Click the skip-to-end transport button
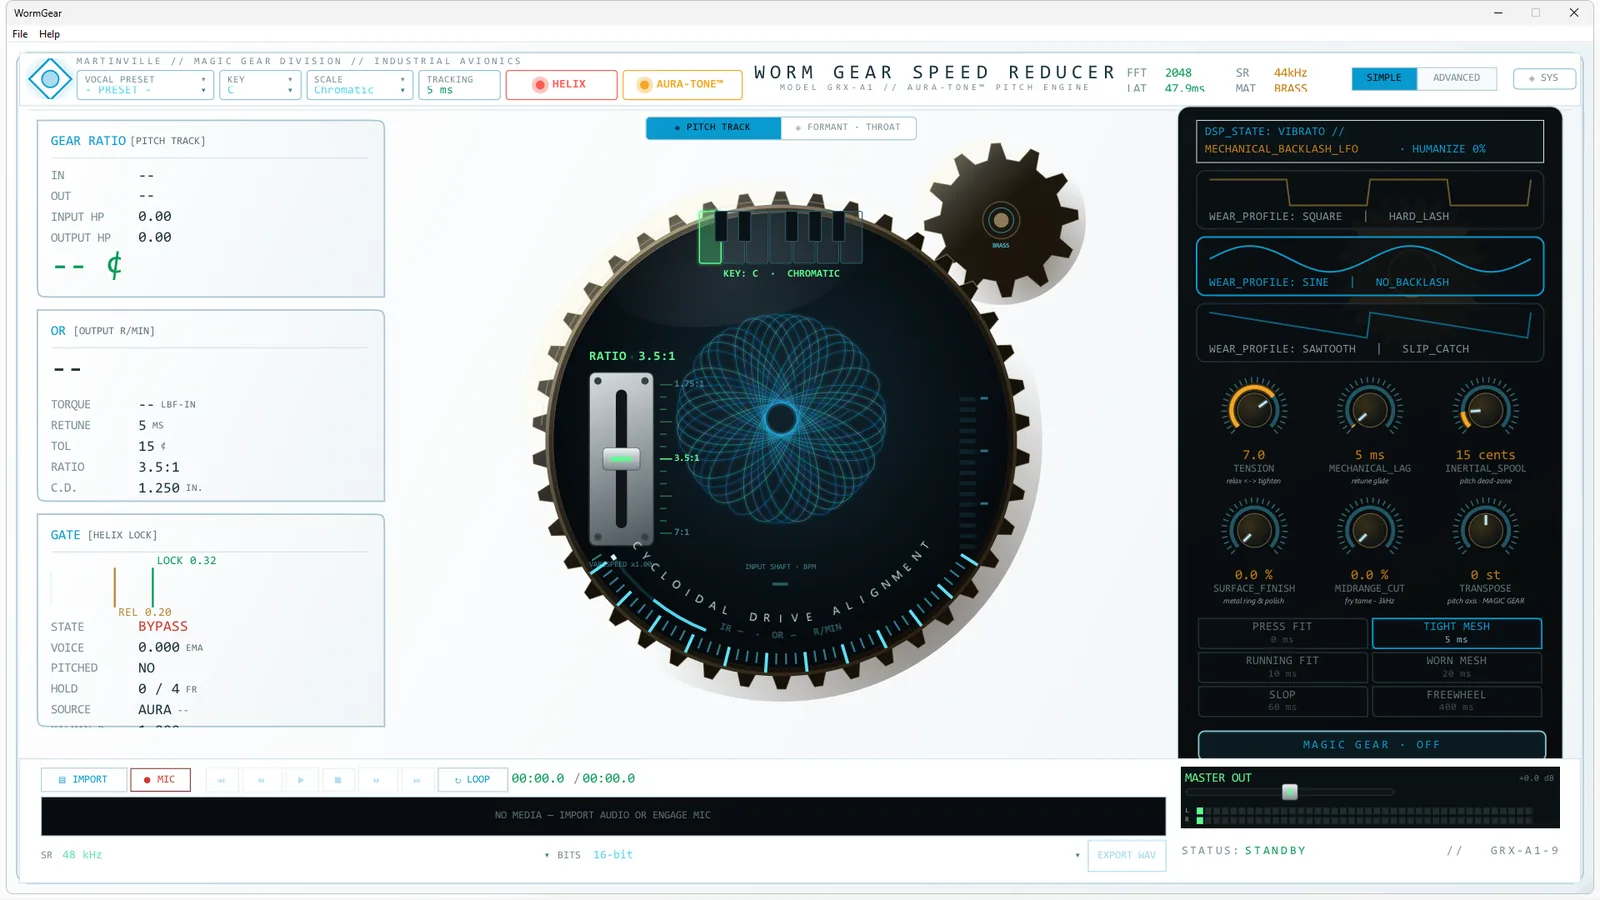1600x900 pixels. click(417, 780)
